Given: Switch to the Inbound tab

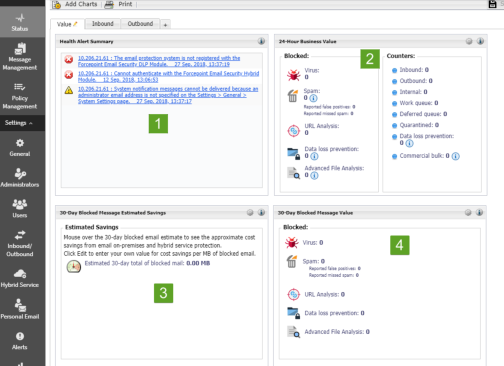Looking at the screenshot, I should [103, 24].
